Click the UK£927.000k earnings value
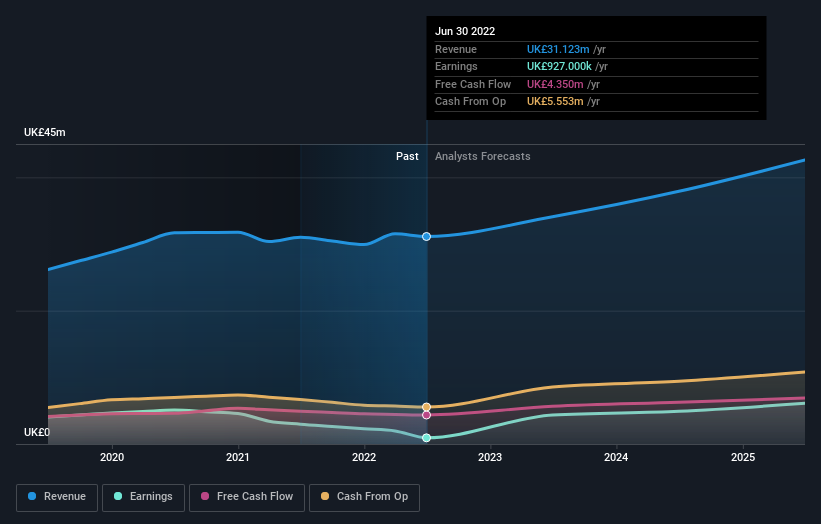 click(x=559, y=66)
